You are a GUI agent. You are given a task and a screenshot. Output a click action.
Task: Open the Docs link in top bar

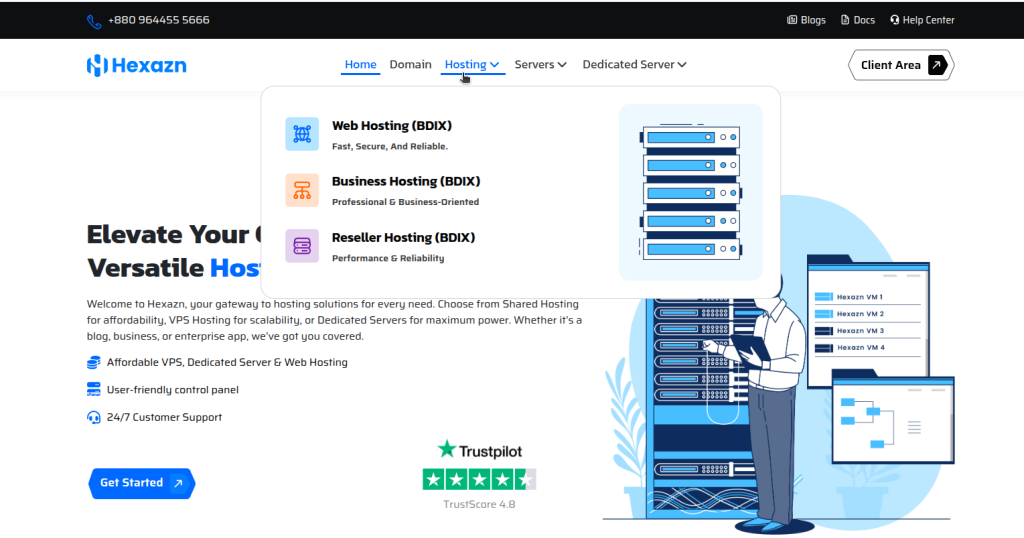tap(857, 20)
